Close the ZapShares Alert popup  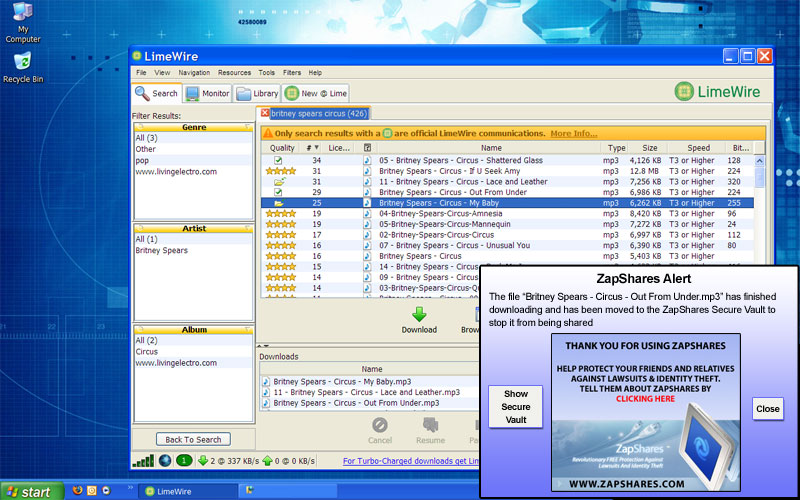pyautogui.click(x=768, y=409)
